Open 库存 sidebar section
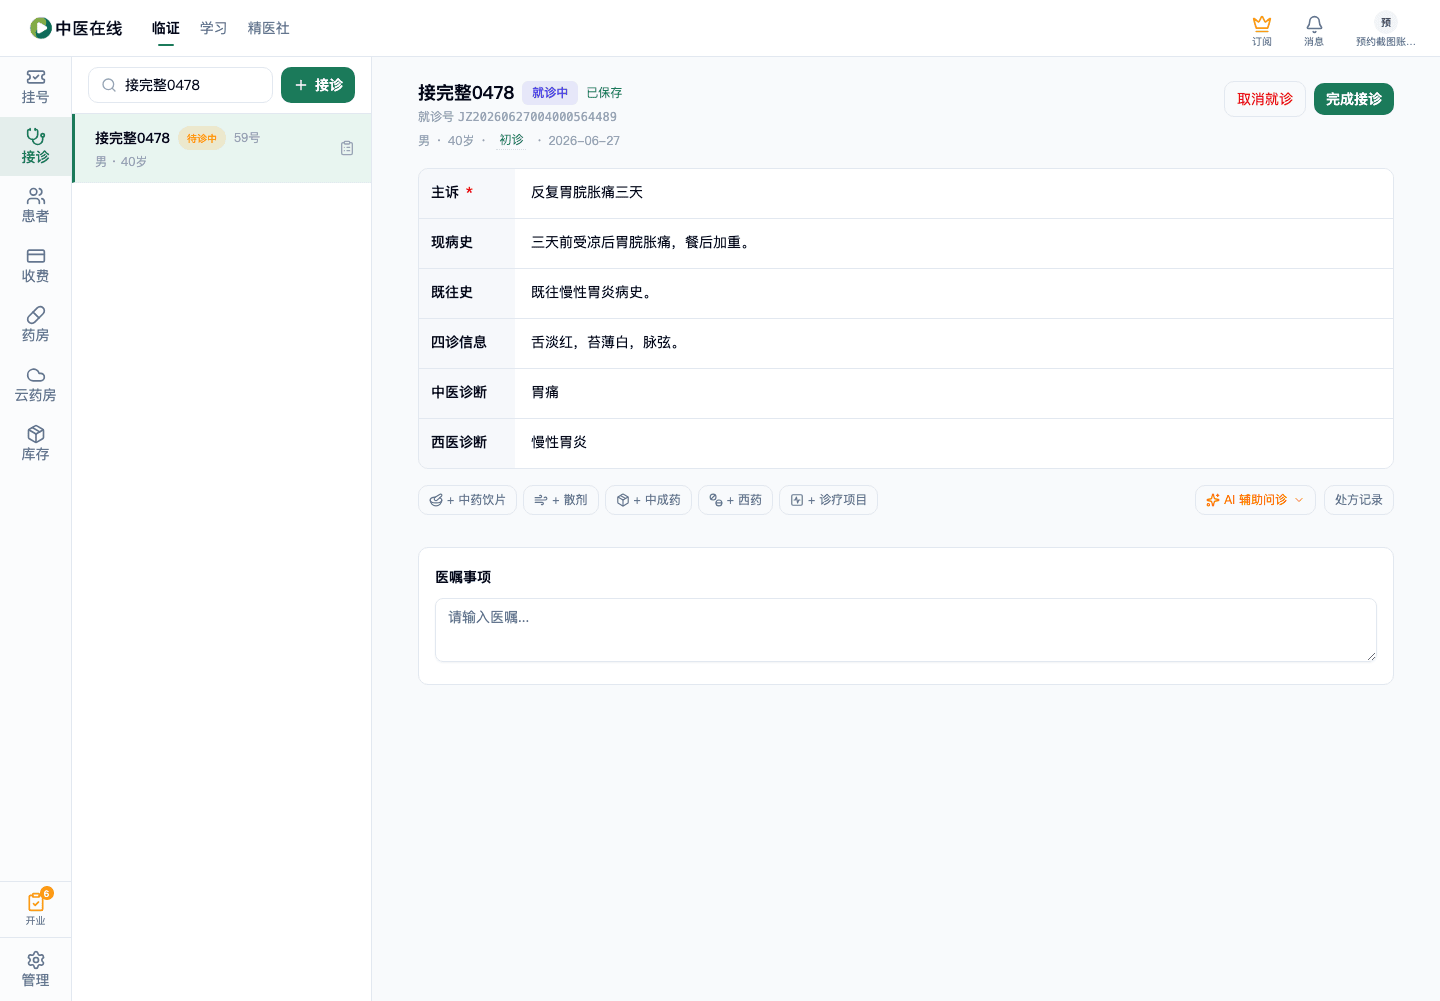This screenshot has height=1001, width=1440. click(36, 444)
